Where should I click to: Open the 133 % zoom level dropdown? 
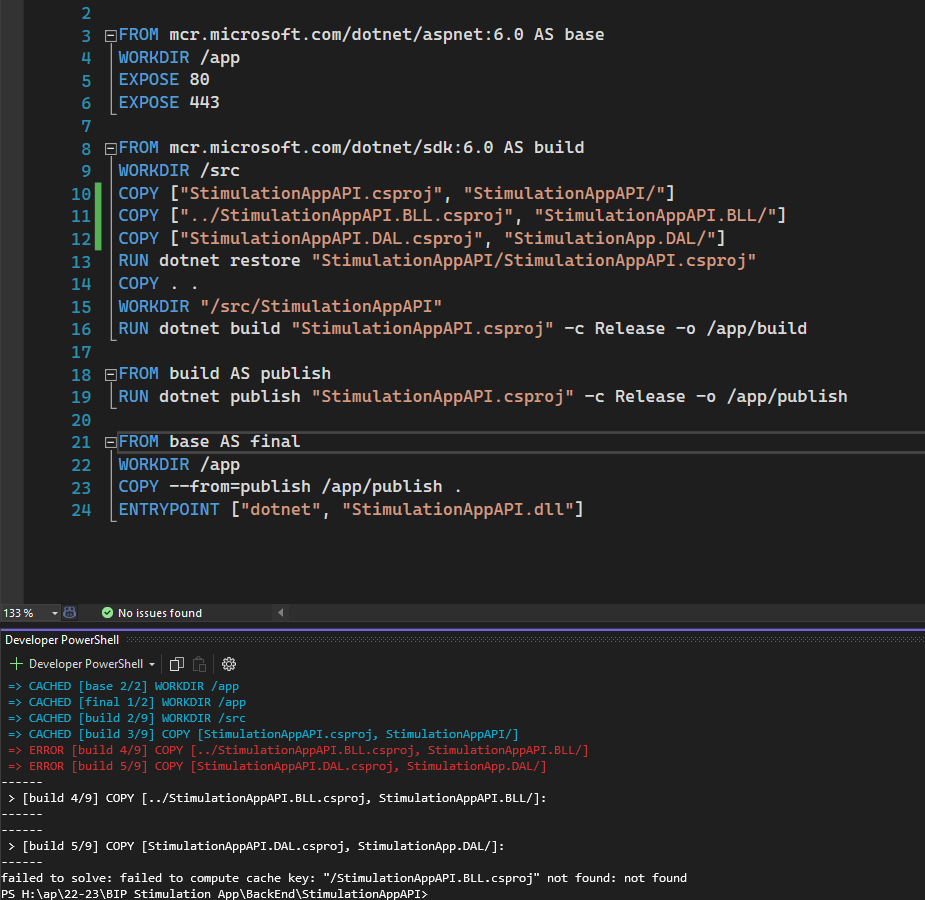pos(54,613)
